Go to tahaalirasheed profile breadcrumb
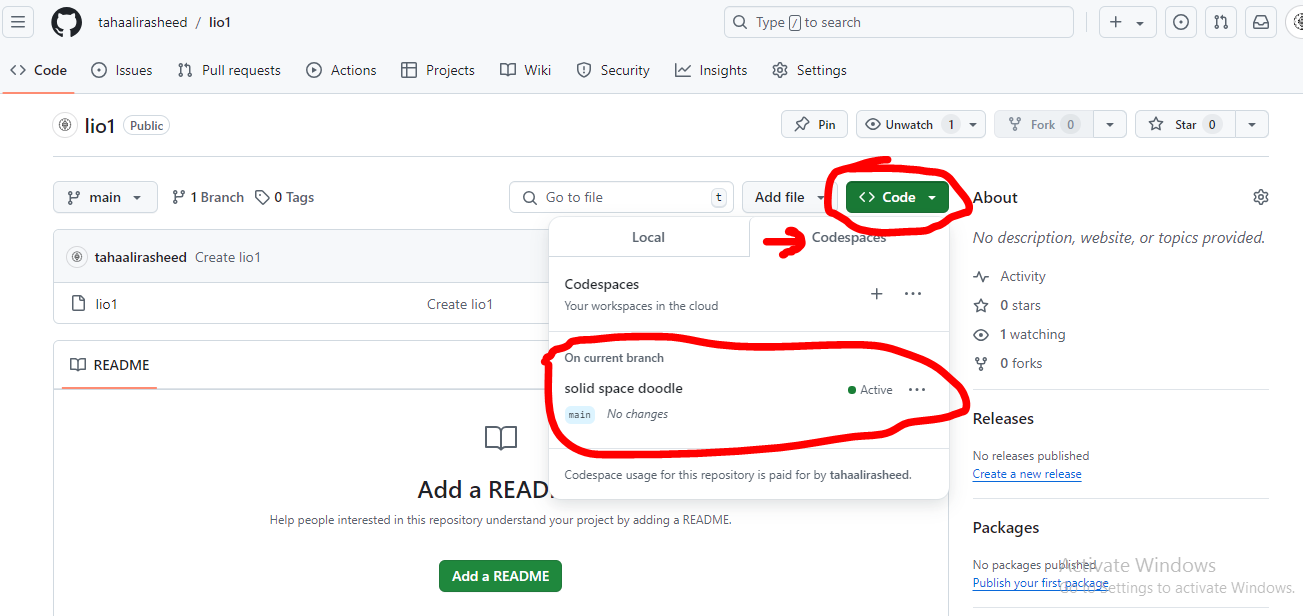The height and width of the screenshot is (616, 1303). [x=142, y=22]
